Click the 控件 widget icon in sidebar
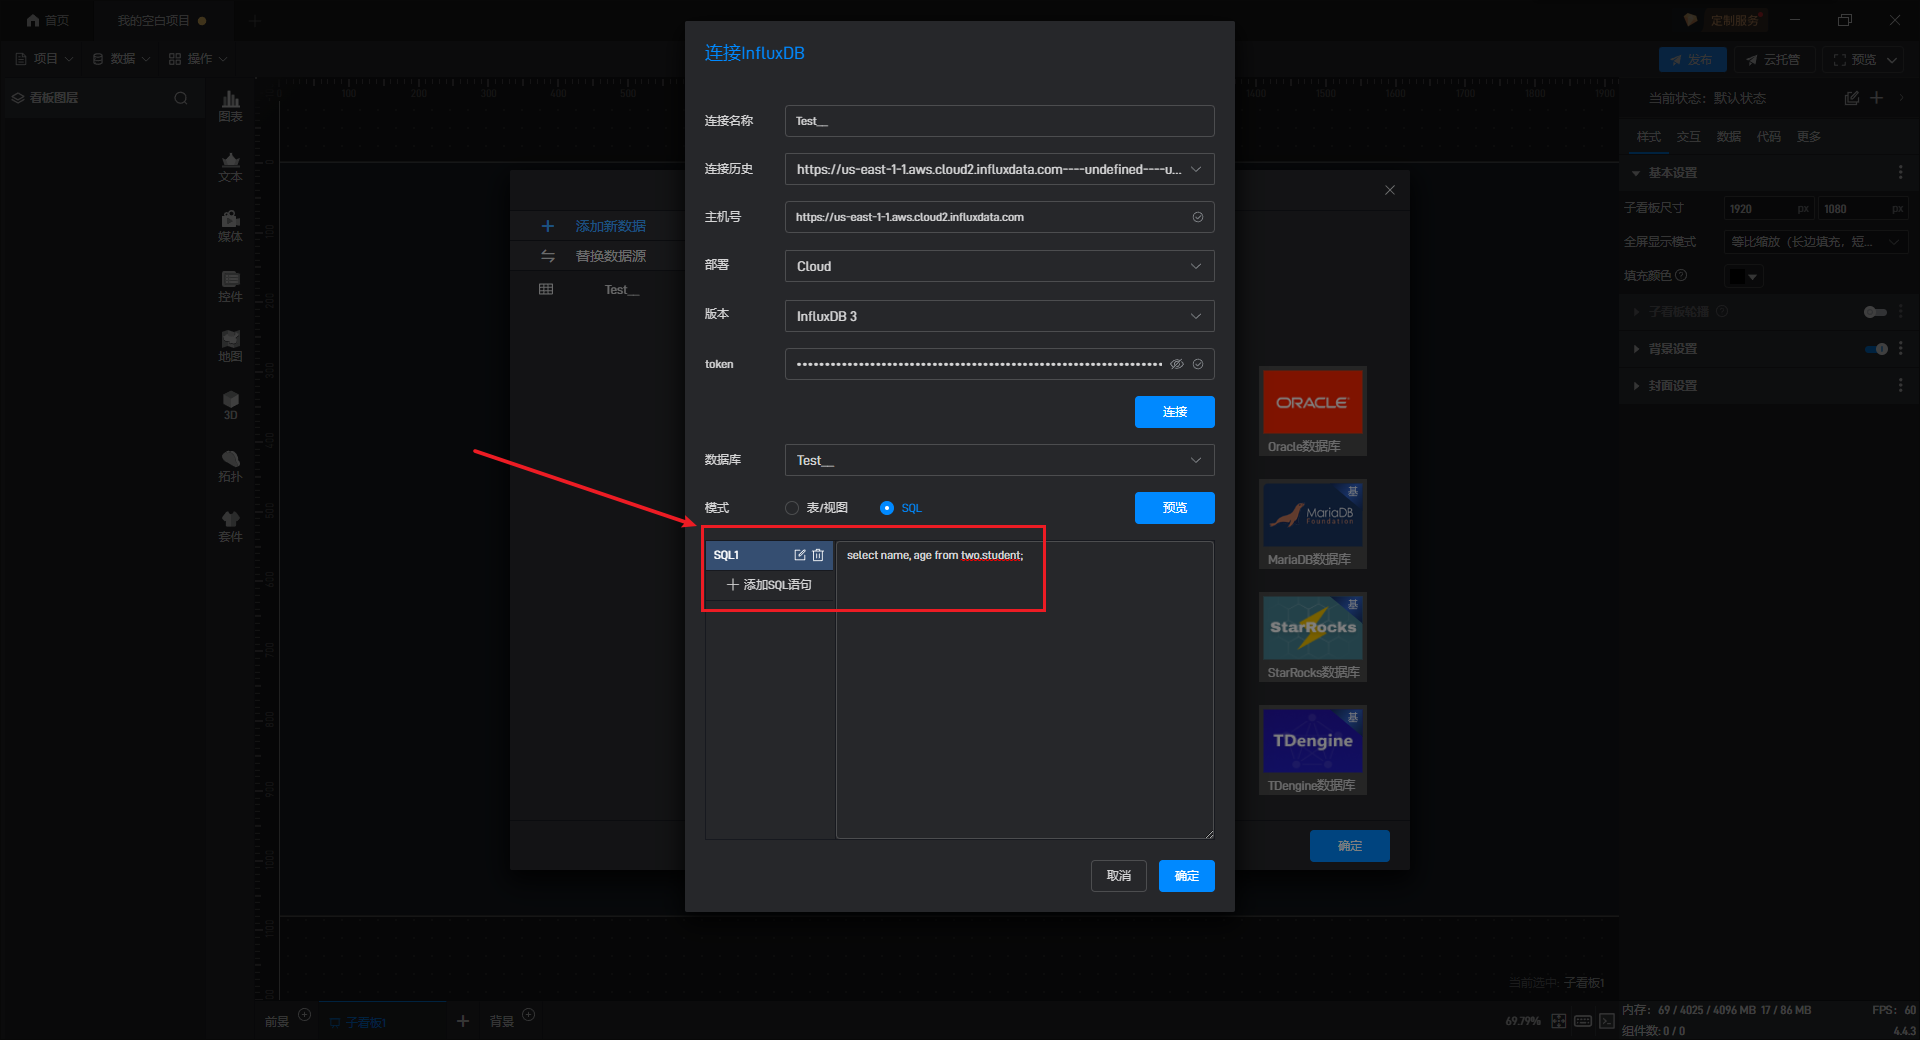The image size is (1920, 1040). 230,285
